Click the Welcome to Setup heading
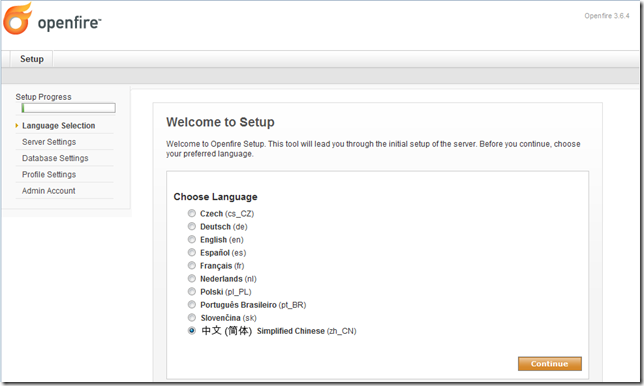 (220, 122)
